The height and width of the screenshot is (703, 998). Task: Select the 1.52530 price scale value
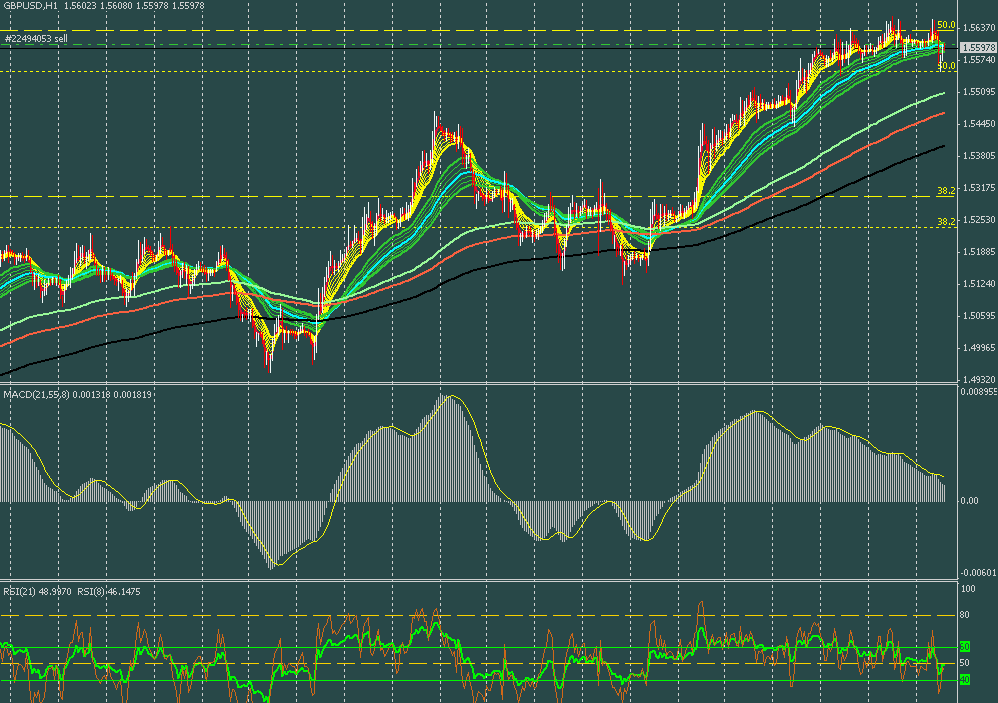tap(980, 219)
